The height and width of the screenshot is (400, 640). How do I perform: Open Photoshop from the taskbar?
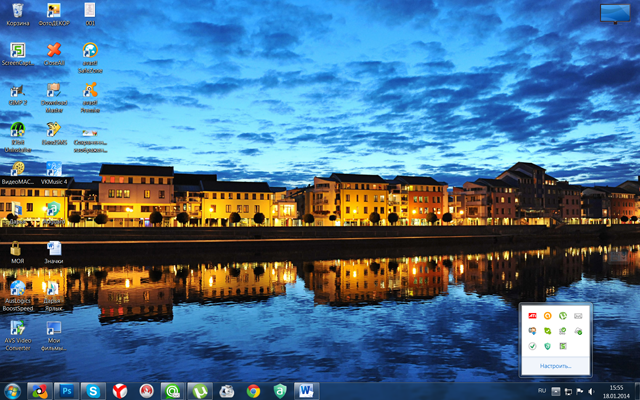click(x=67, y=390)
